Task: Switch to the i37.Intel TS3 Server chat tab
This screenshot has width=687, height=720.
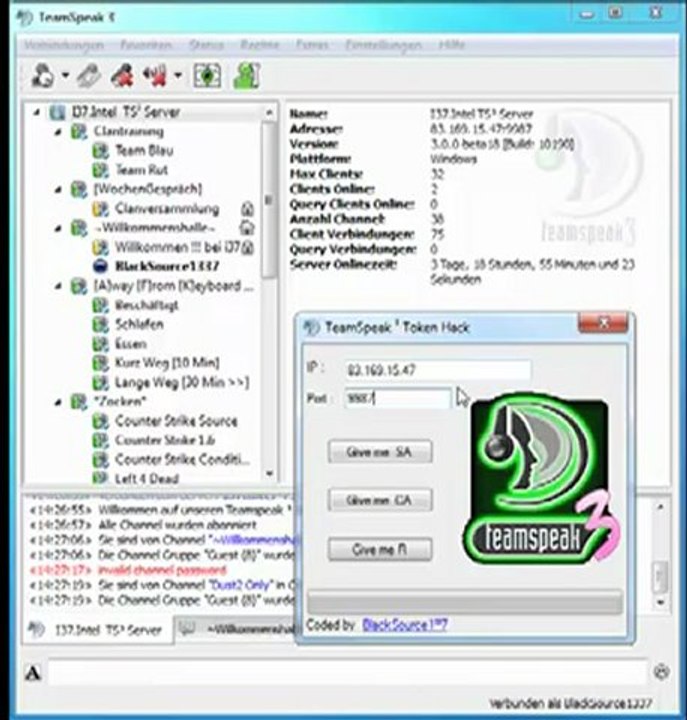Action: coord(98,630)
